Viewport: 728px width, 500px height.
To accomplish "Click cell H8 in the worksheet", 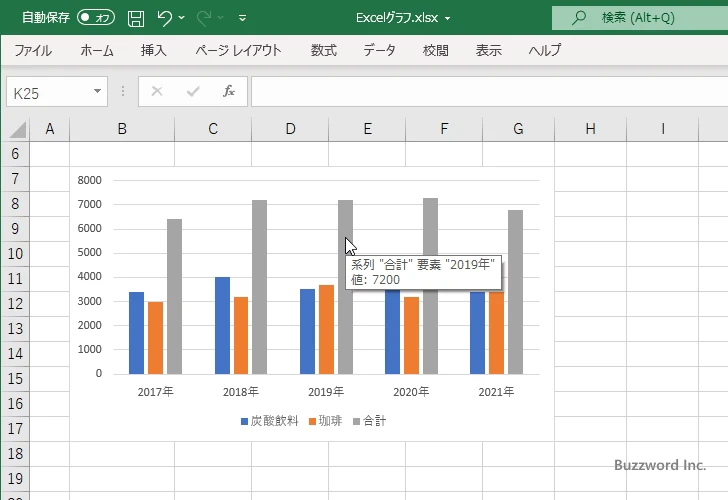I will click(591, 204).
